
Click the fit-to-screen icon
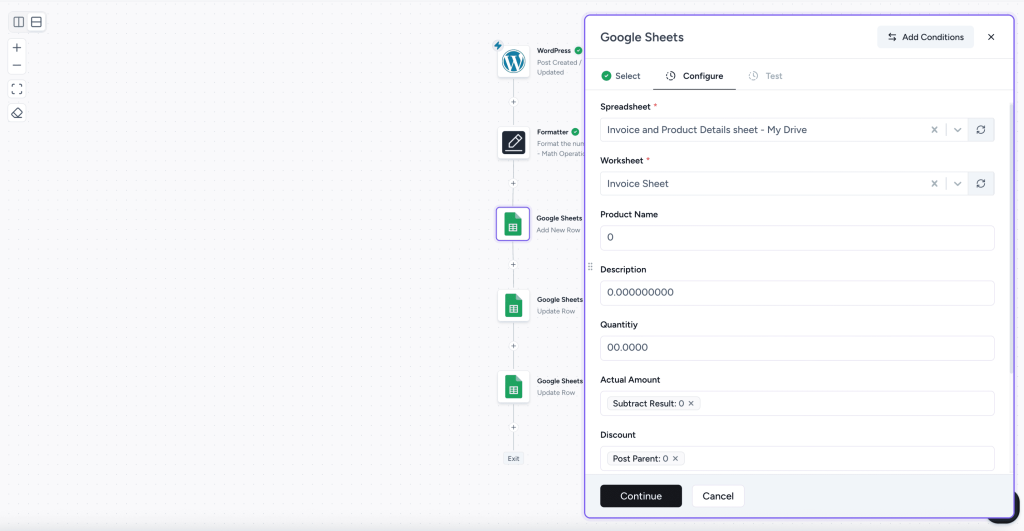point(17,89)
